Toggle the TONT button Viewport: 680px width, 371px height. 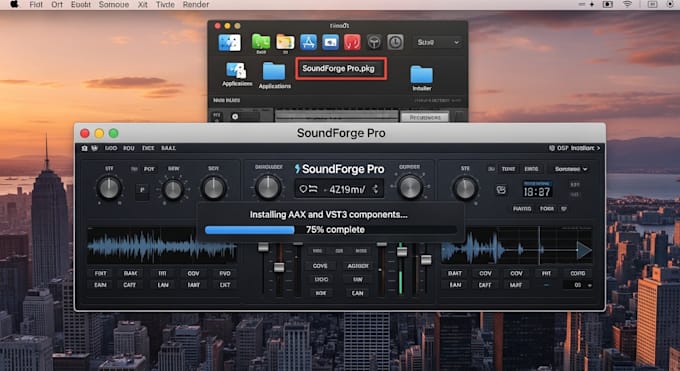click(508, 169)
